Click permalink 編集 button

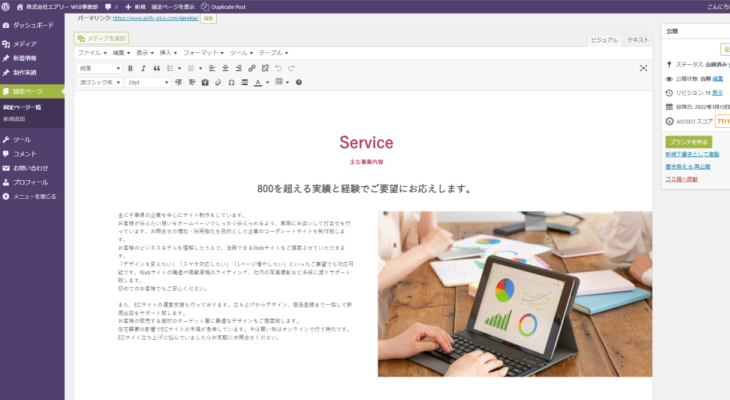pyautogui.click(x=208, y=18)
